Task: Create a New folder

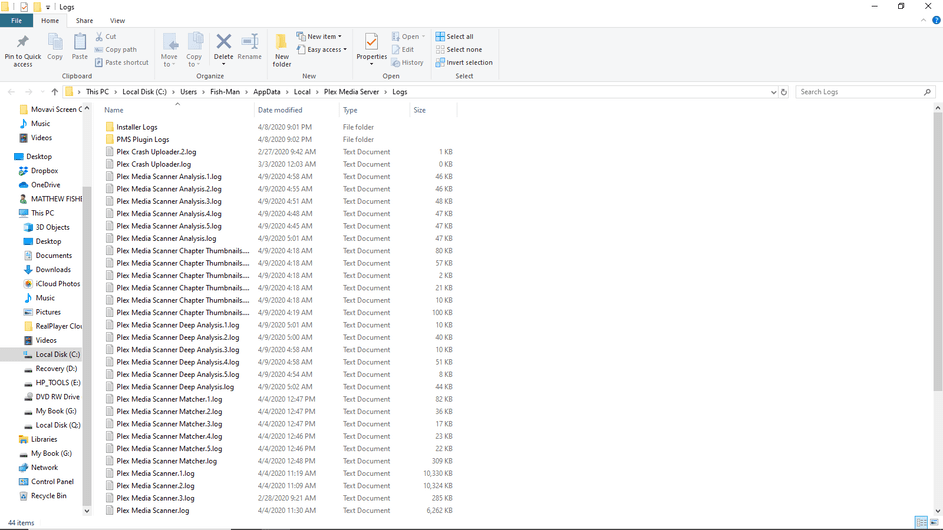Action: 281,50
